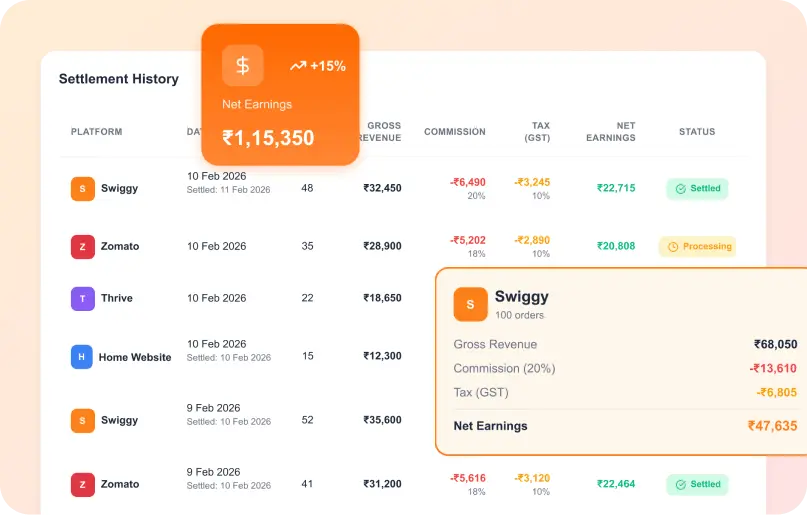This screenshot has width=807, height=515.
Task: Click the large Swiggy icon in the 100 orders card
Action: click(x=470, y=304)
